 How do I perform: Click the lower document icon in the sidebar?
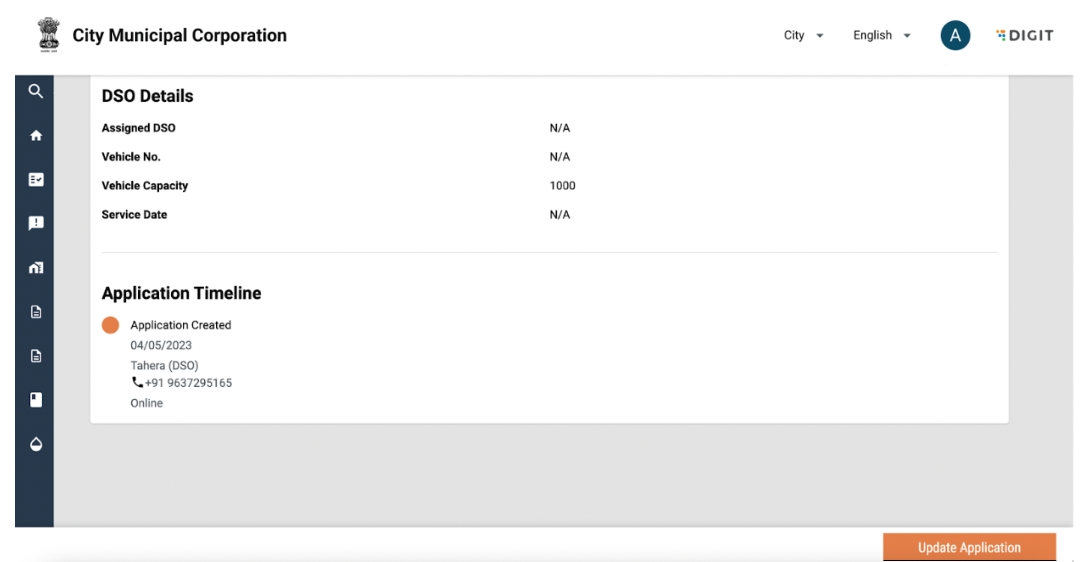click(x=35, y=355)
